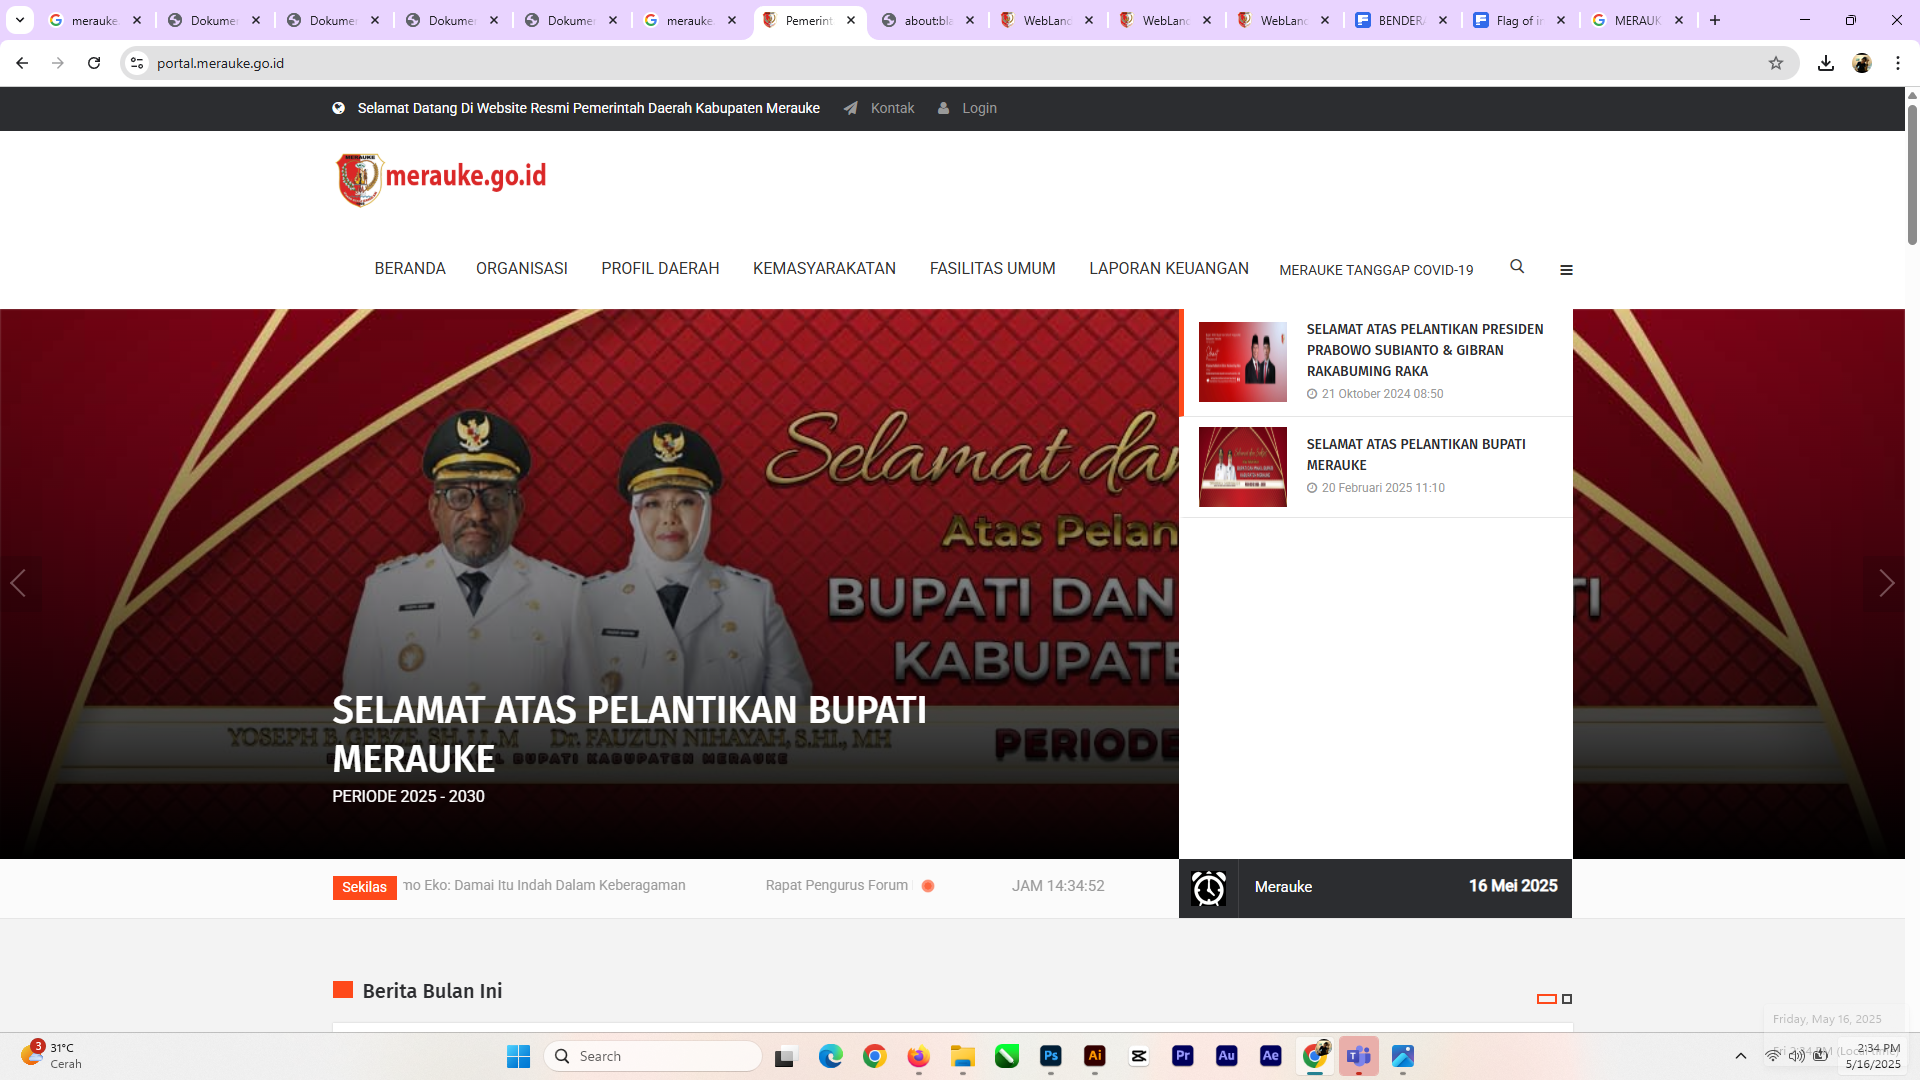Open SELAMAT ATAS PELANTIKAN PRESIDEN headline
Viewport: 1920px width, 1080px height.
click(x=1425, y=350)
